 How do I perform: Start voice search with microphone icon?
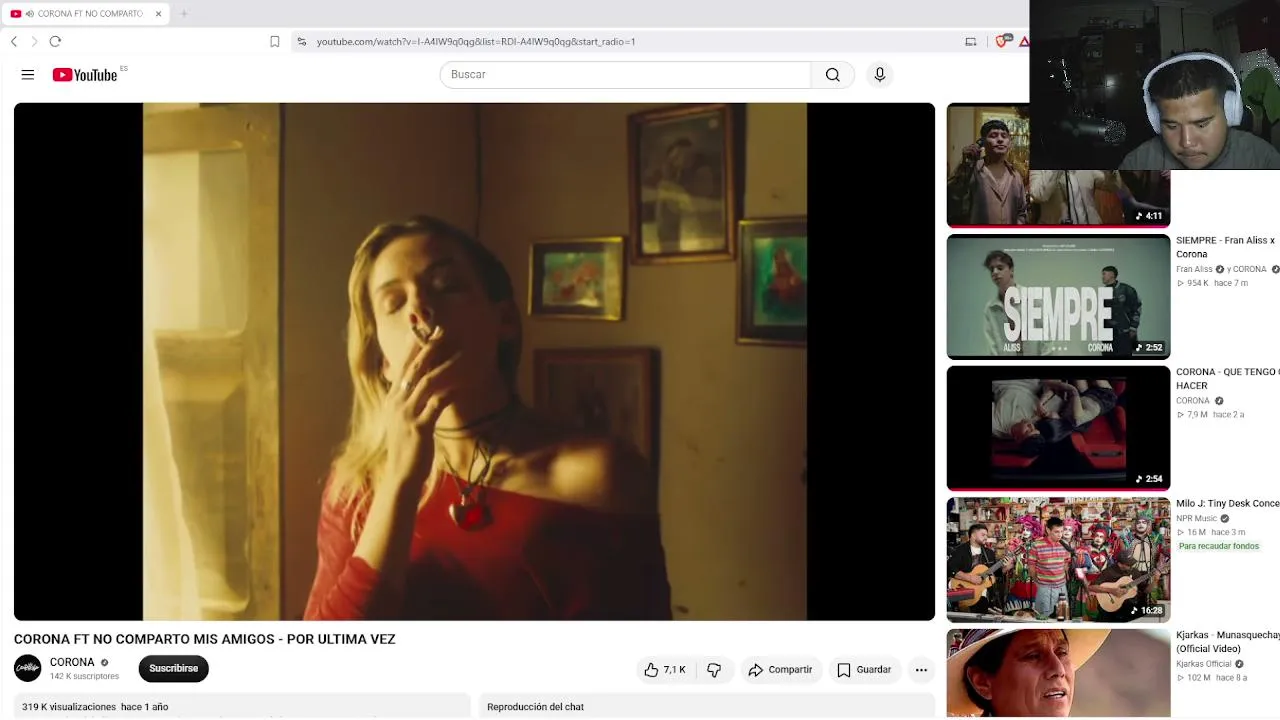[880, 75]
